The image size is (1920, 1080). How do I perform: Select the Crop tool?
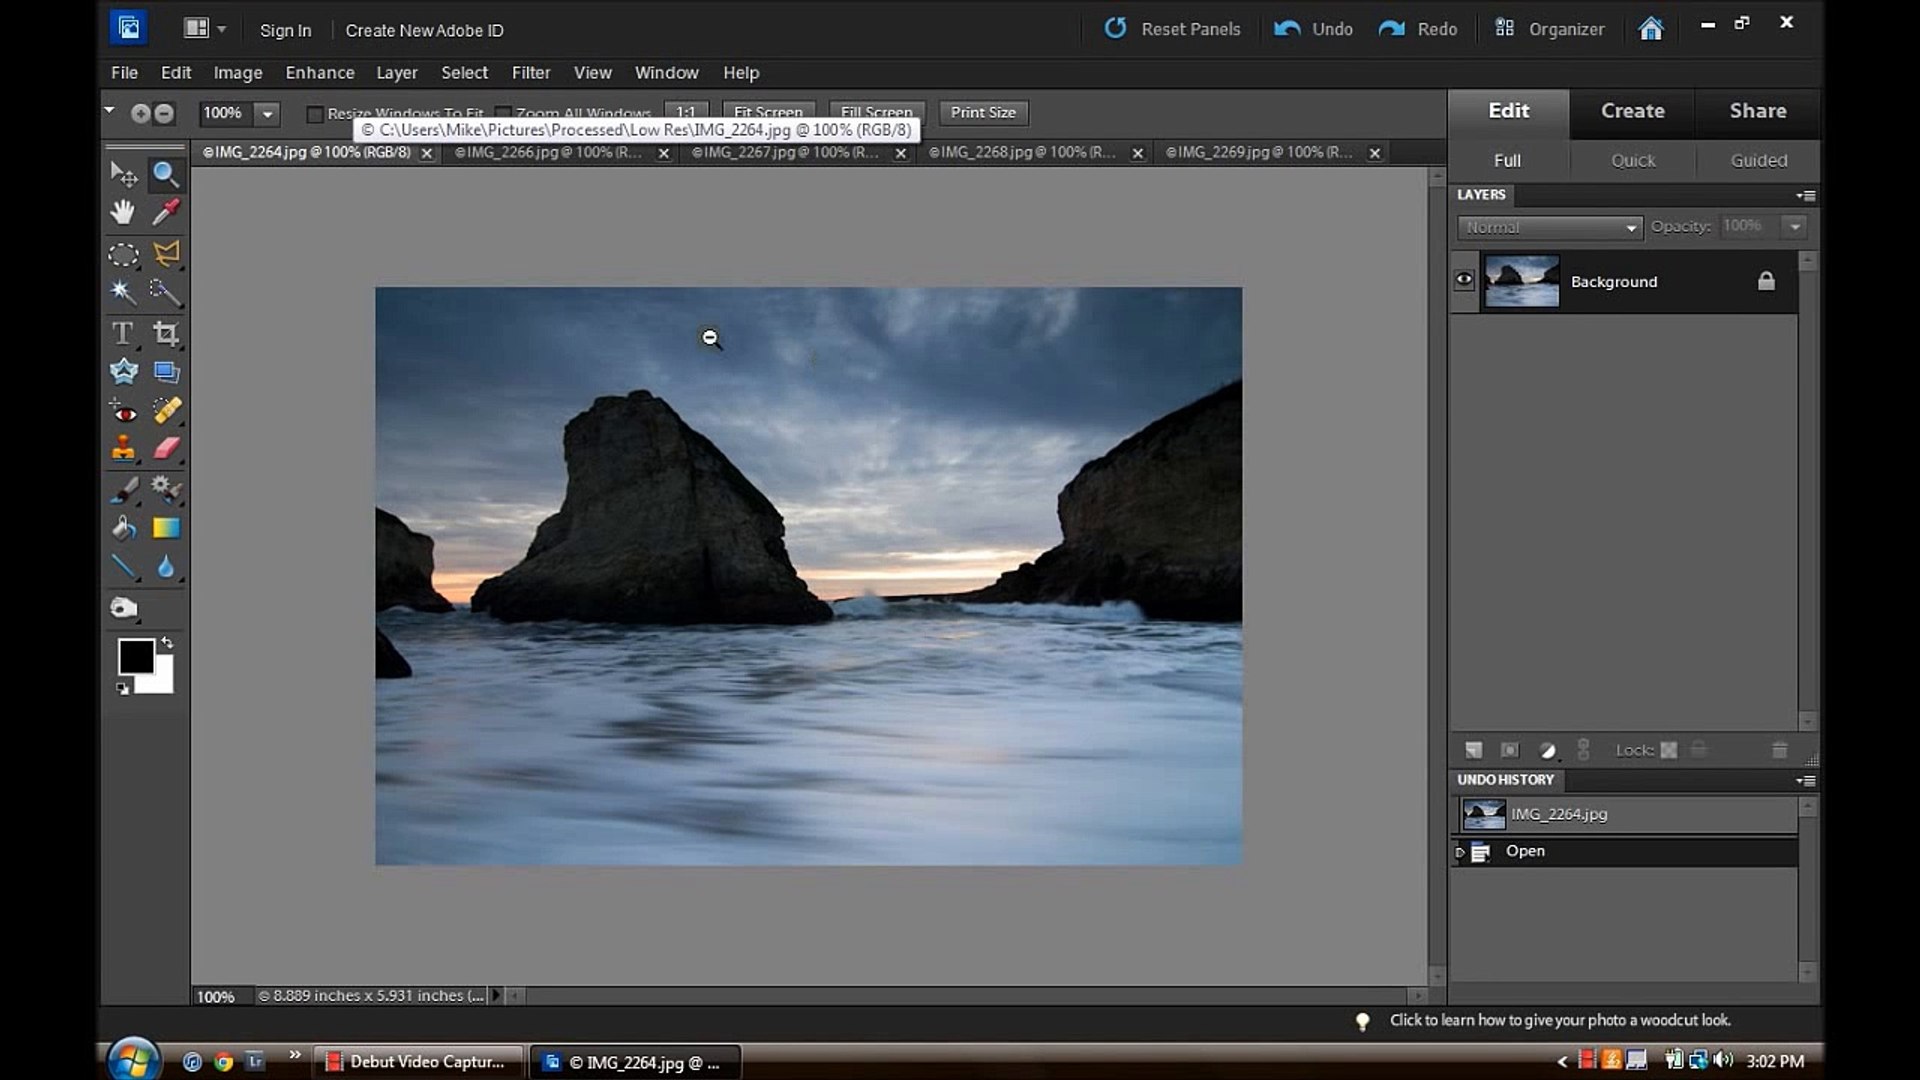pos(166,333)
